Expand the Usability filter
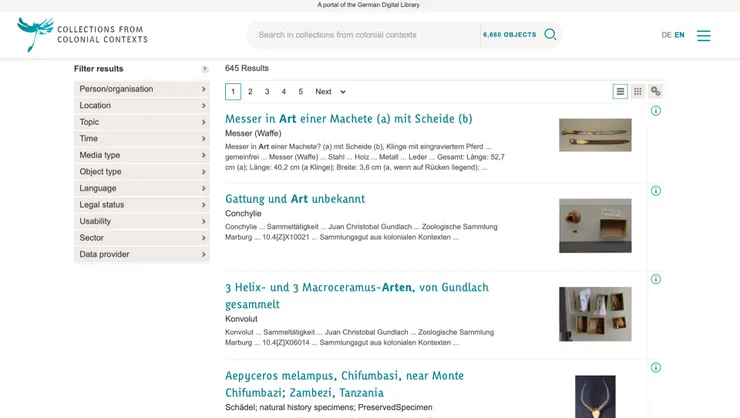Image resolution: width=740 pixels, height=418 pixels. pyautogui.click(x=142, y=221)
